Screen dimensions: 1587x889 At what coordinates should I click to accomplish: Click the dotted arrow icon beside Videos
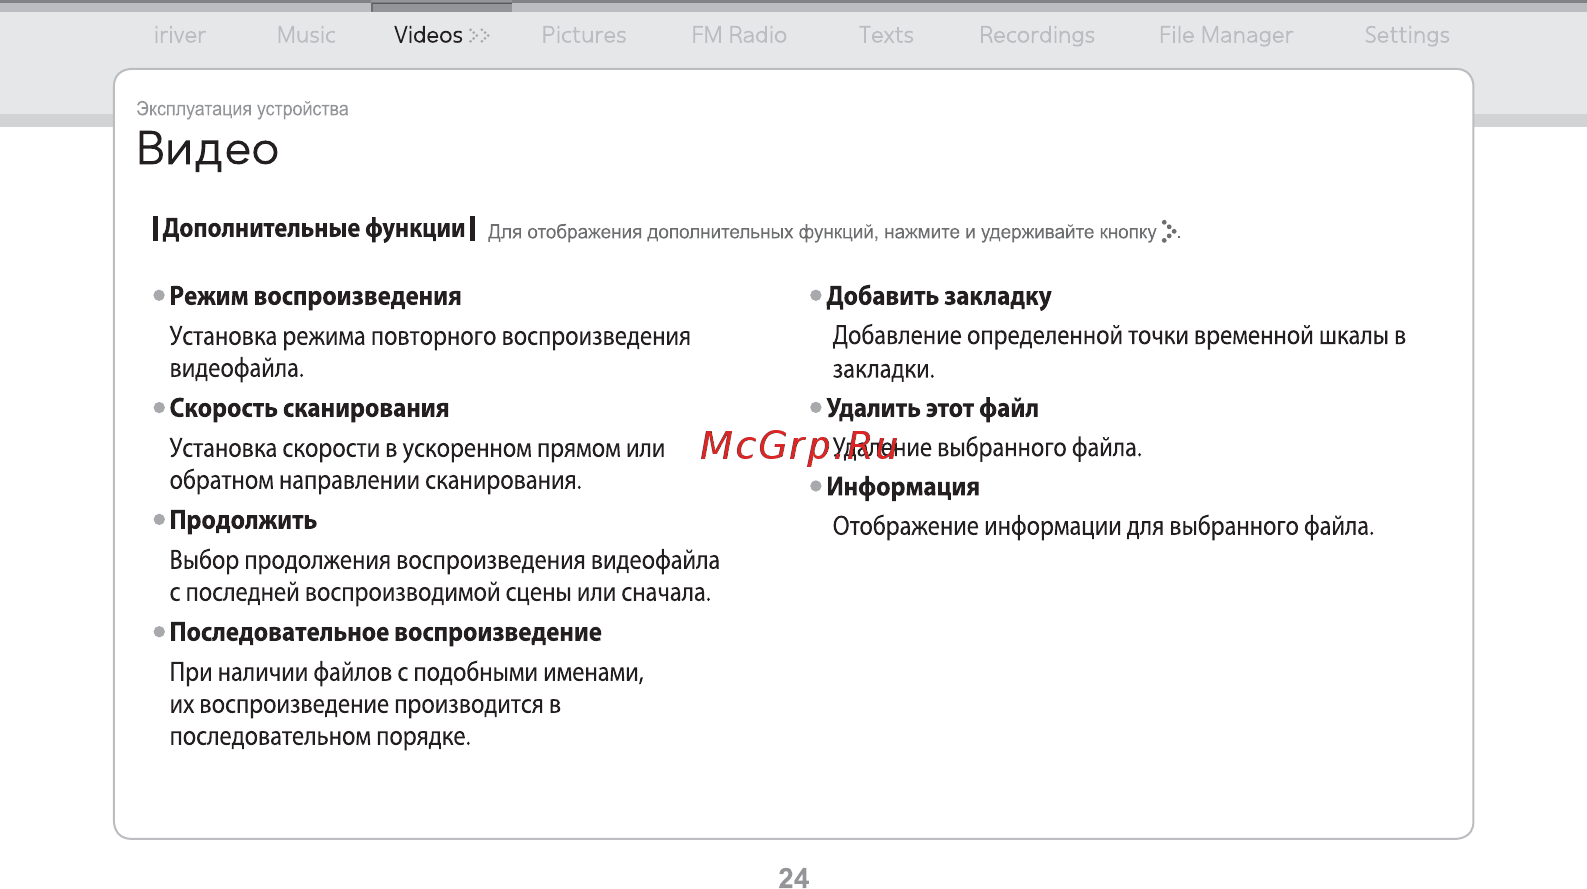pos(480,36)
